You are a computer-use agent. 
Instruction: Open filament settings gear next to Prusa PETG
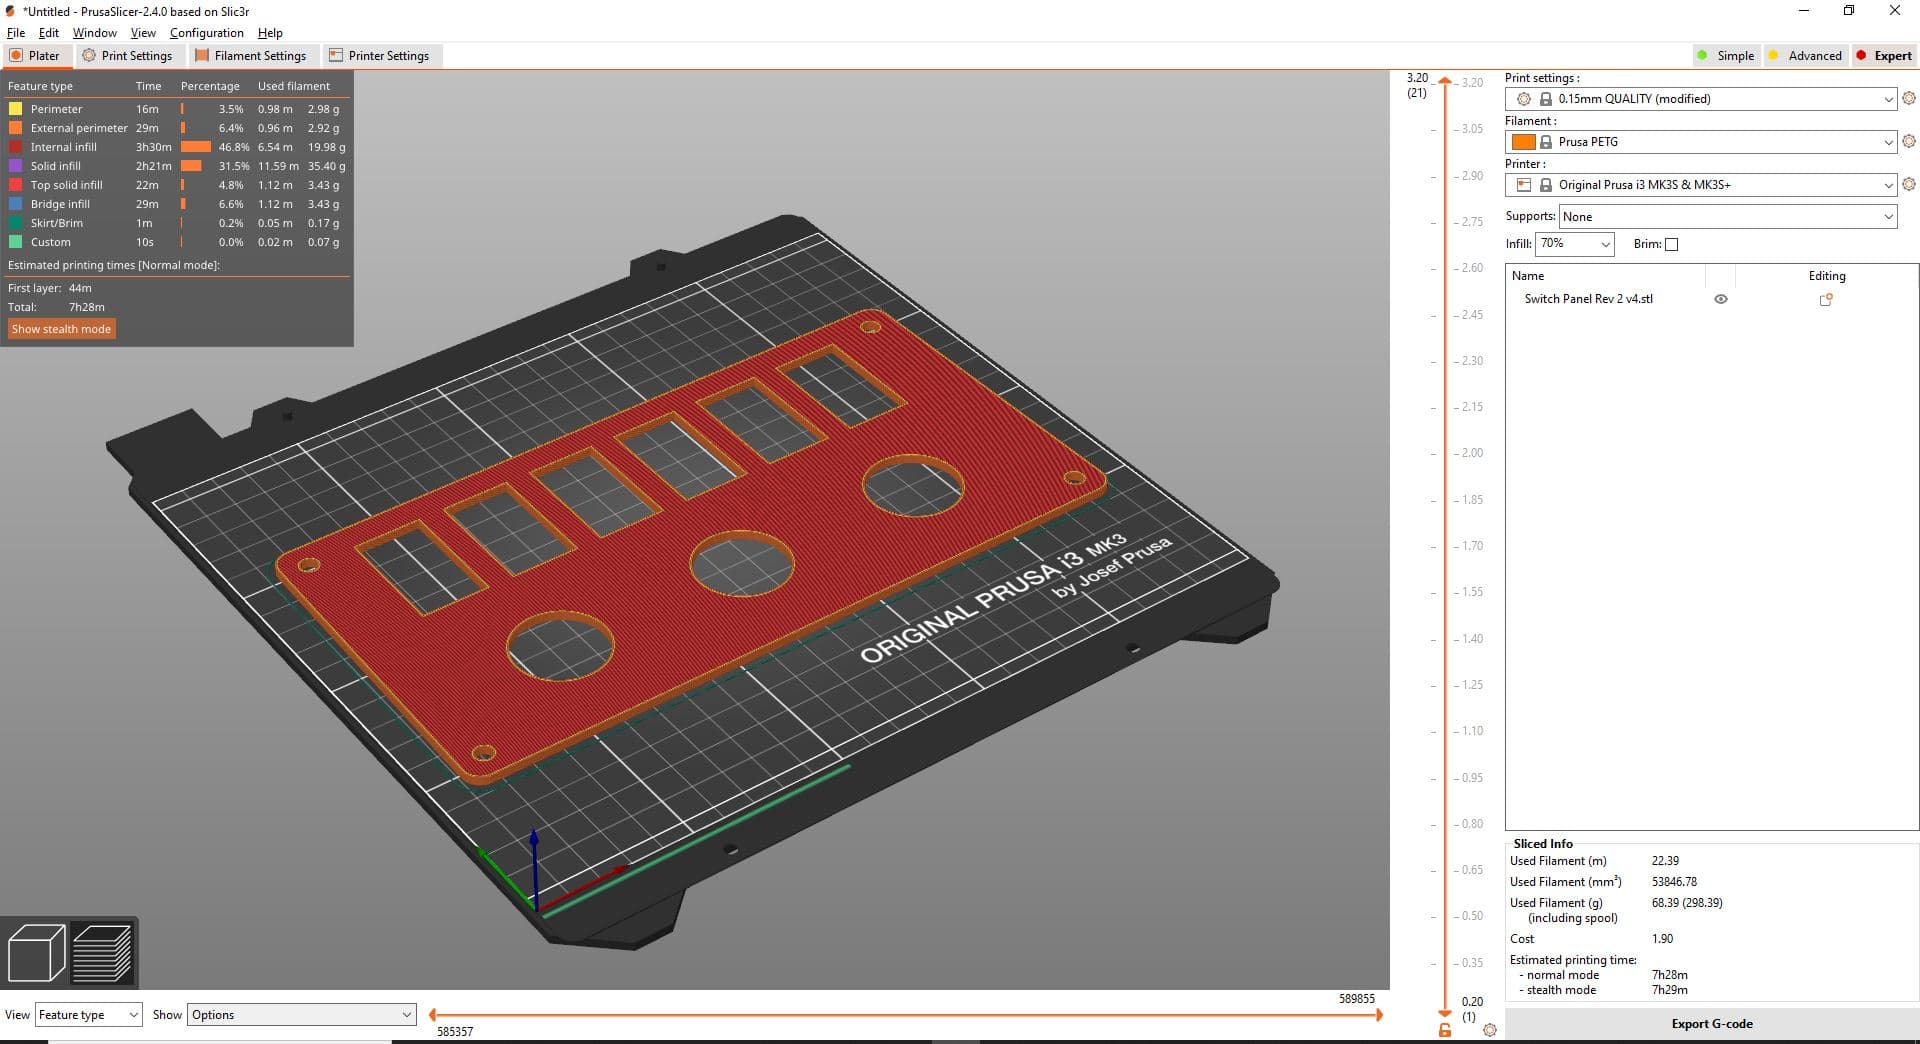click(1909, 141)
